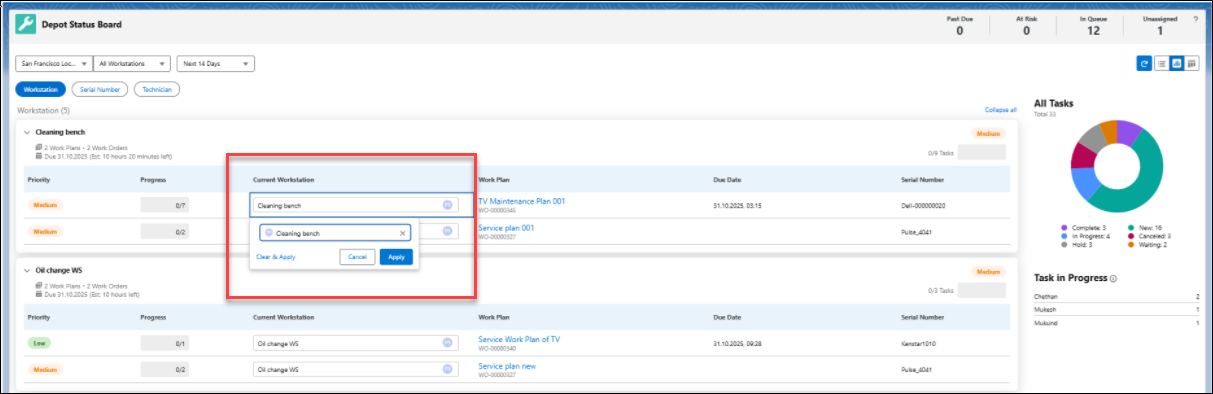Click the workstation icon in the Service Work Plan of TV row
The image size is (1213, 394).
coord(447,343)
